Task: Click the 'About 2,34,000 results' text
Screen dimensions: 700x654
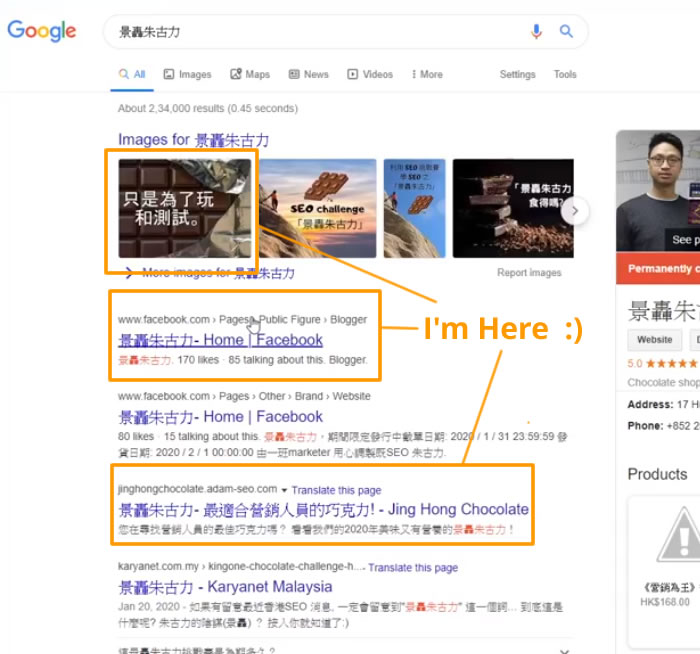Action: (208, 108)
